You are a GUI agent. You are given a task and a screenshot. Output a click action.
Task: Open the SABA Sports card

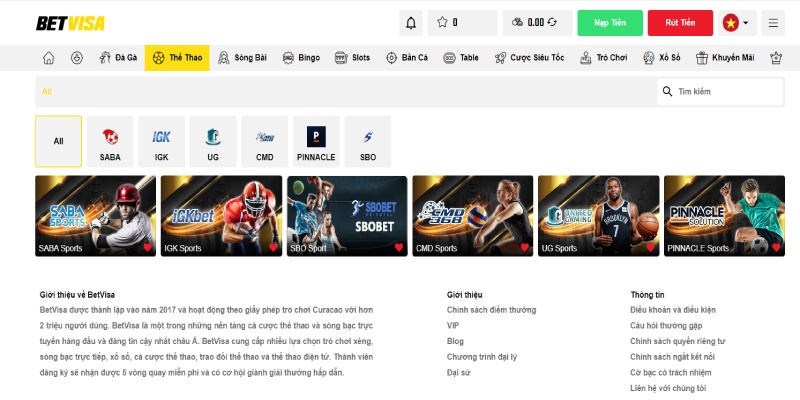click(95, 216)
